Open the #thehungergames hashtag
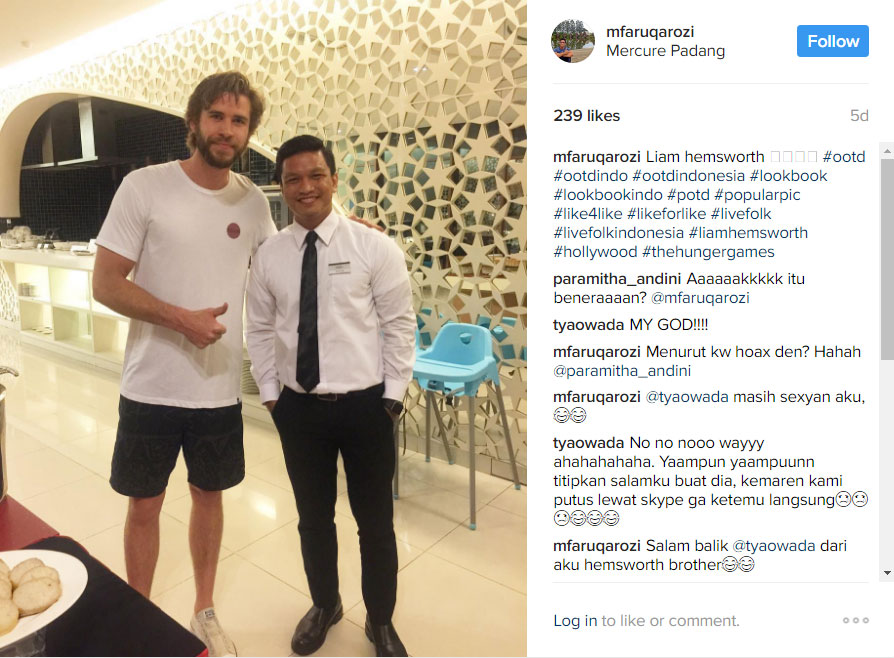Viewport: 894px width, 658px height. pos(708,252)
